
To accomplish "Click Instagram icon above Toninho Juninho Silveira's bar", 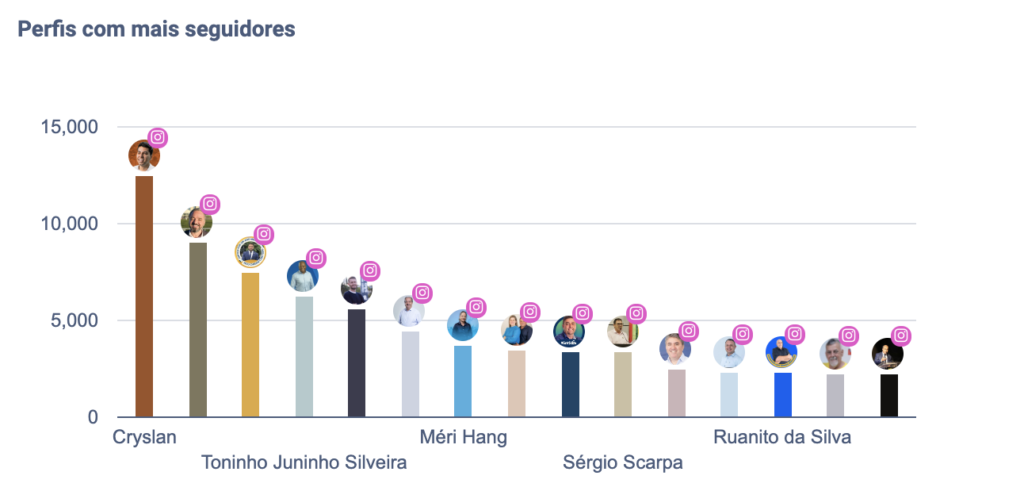I will (317, 259).
